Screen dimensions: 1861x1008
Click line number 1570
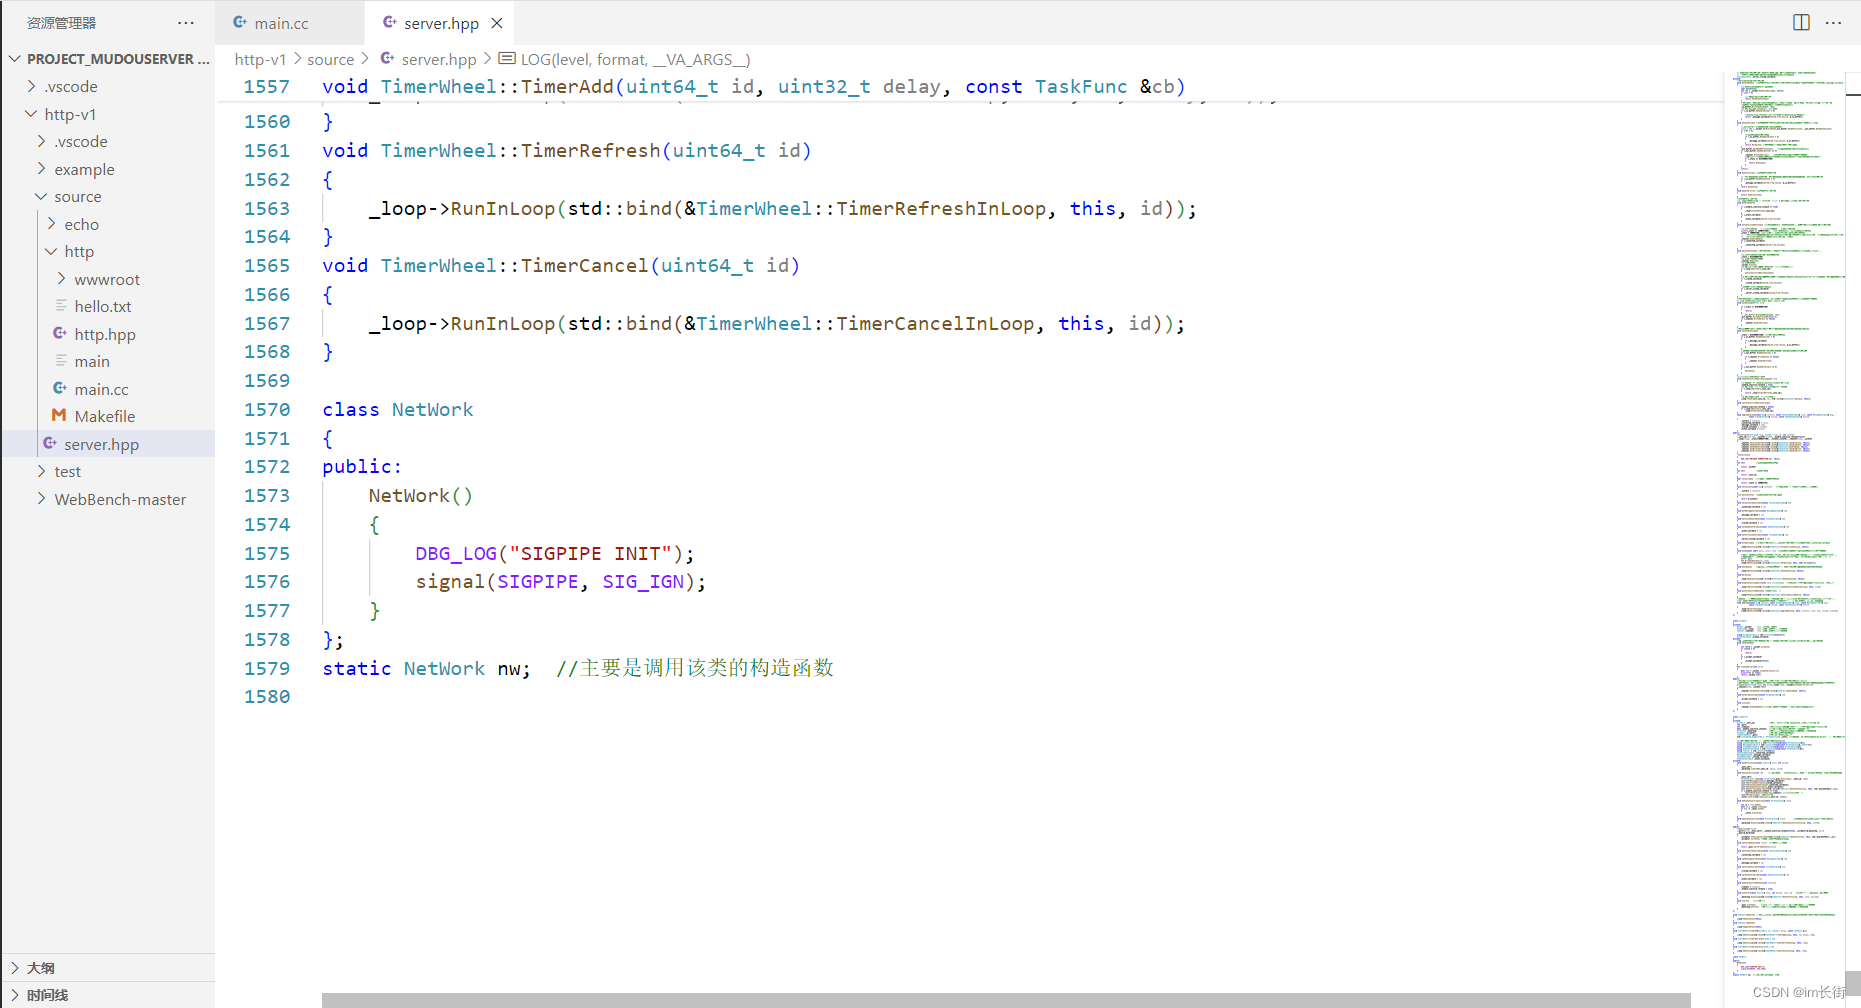(x=267, y=409)
